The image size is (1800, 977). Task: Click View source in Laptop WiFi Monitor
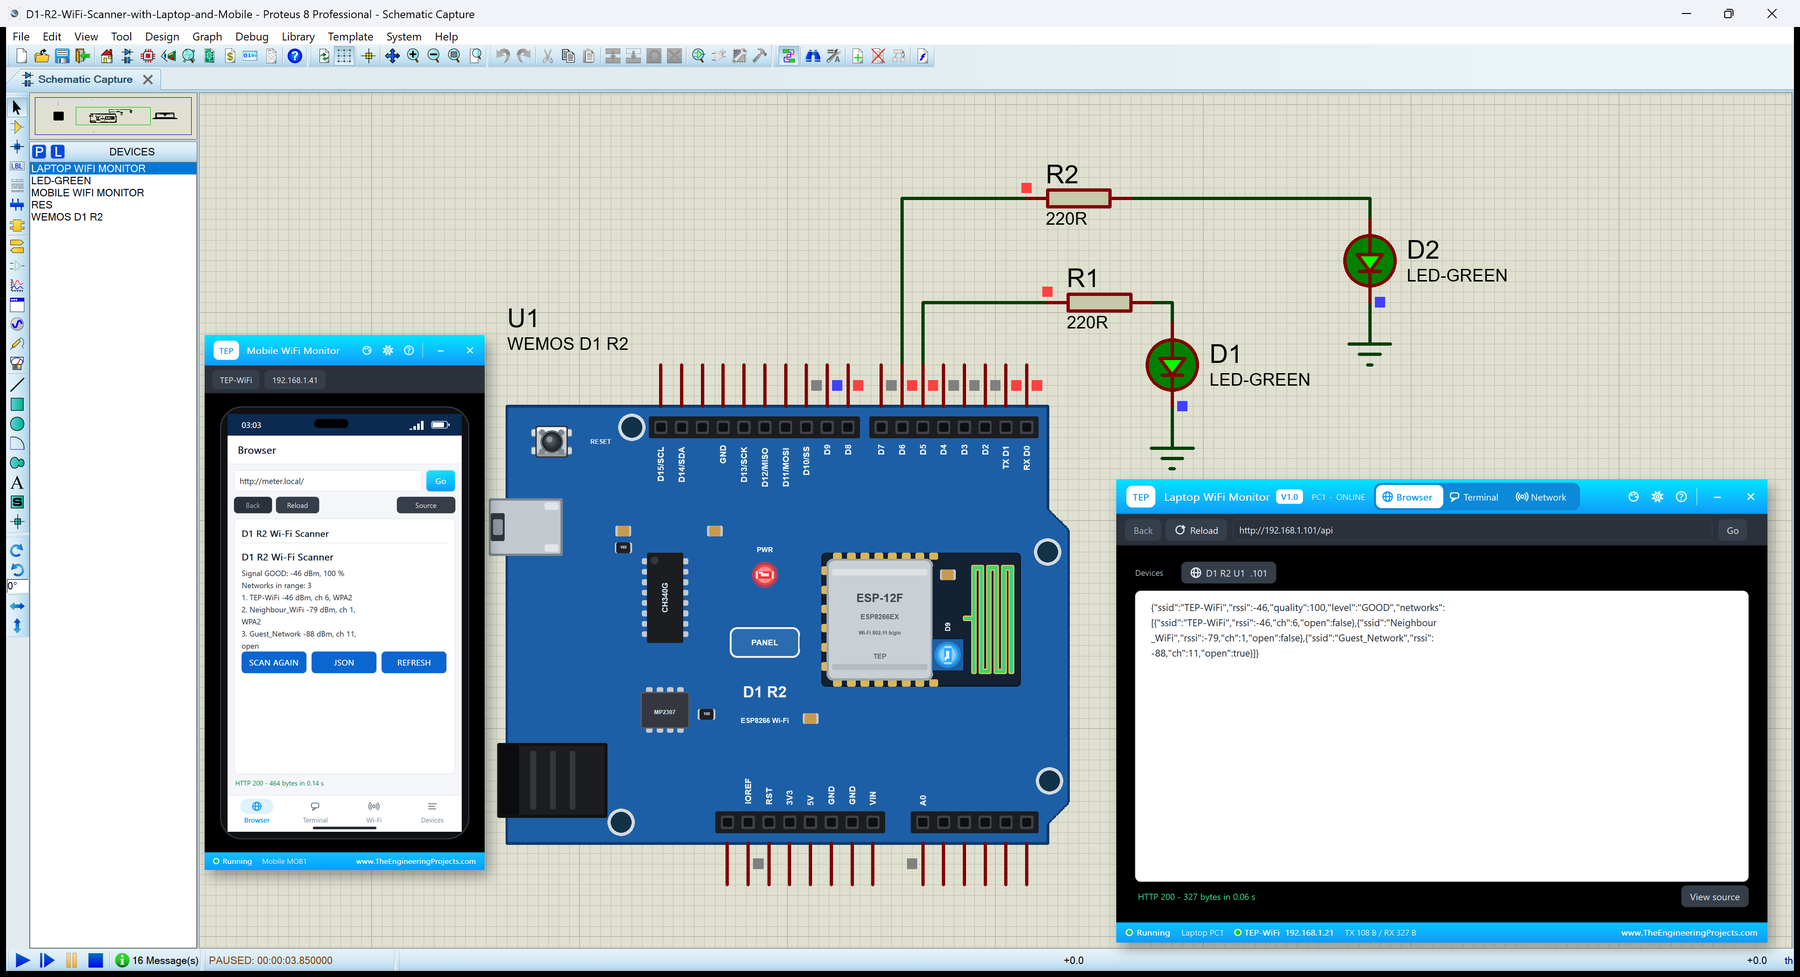click(x=1714, y=897)
